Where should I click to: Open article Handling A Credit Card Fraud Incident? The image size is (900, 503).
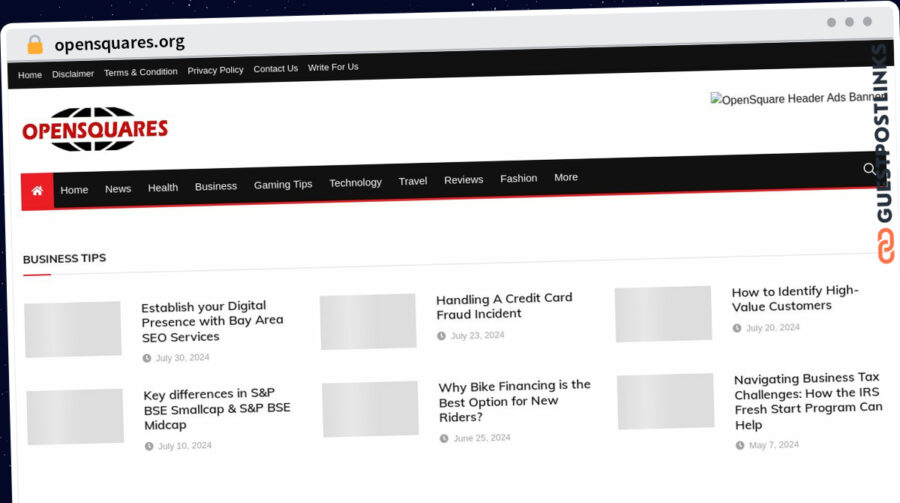(x=504, y=306)
